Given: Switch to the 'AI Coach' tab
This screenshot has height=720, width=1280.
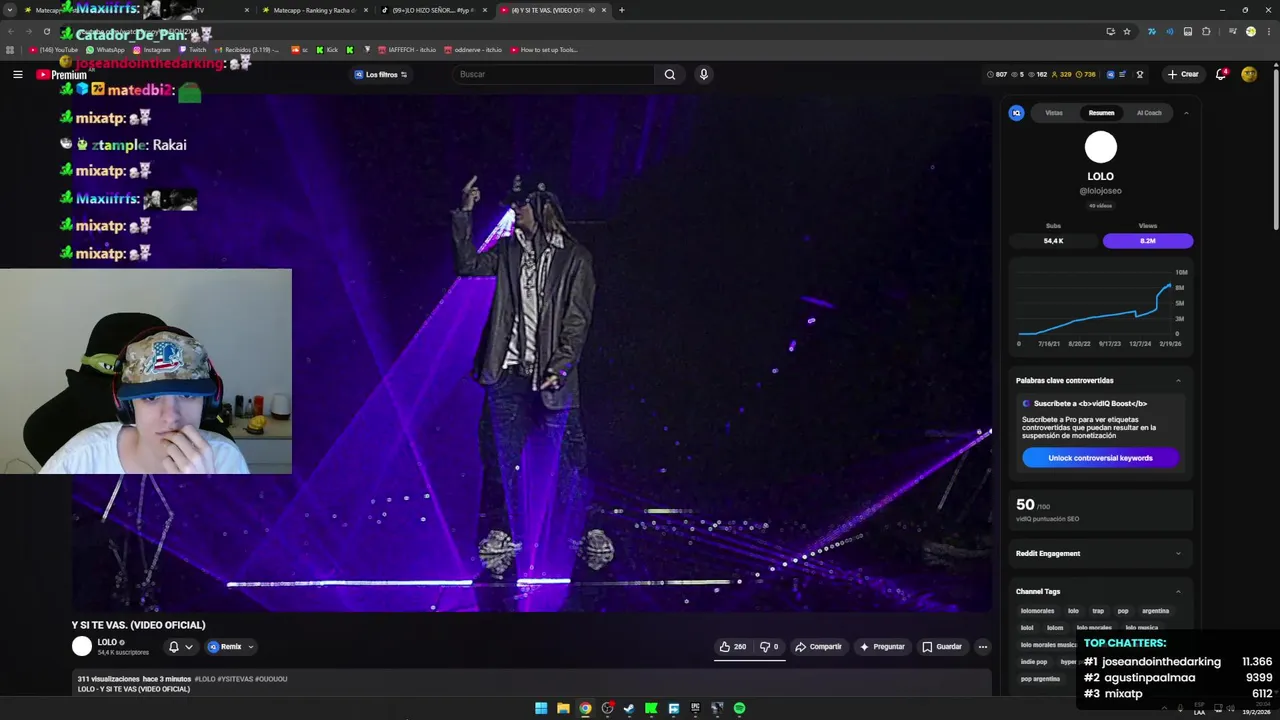Looking at the screenshot, I should pyautogui.click(x=1149, y=113).
